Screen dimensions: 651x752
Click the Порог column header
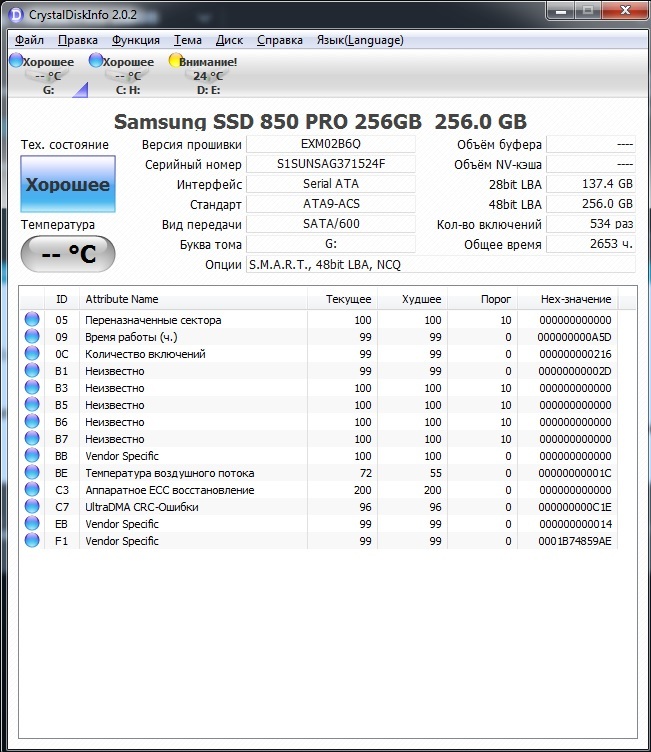coord(483,299)
